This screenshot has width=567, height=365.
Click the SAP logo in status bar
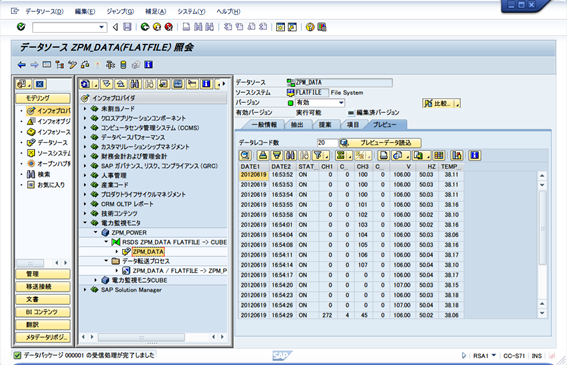pos(281,356)
